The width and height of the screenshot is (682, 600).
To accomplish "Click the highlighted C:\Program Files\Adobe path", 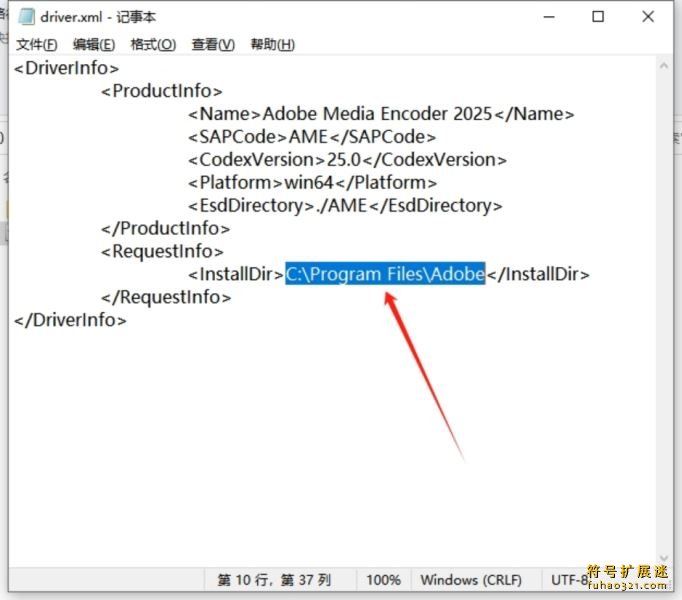I will pos(385,274).
